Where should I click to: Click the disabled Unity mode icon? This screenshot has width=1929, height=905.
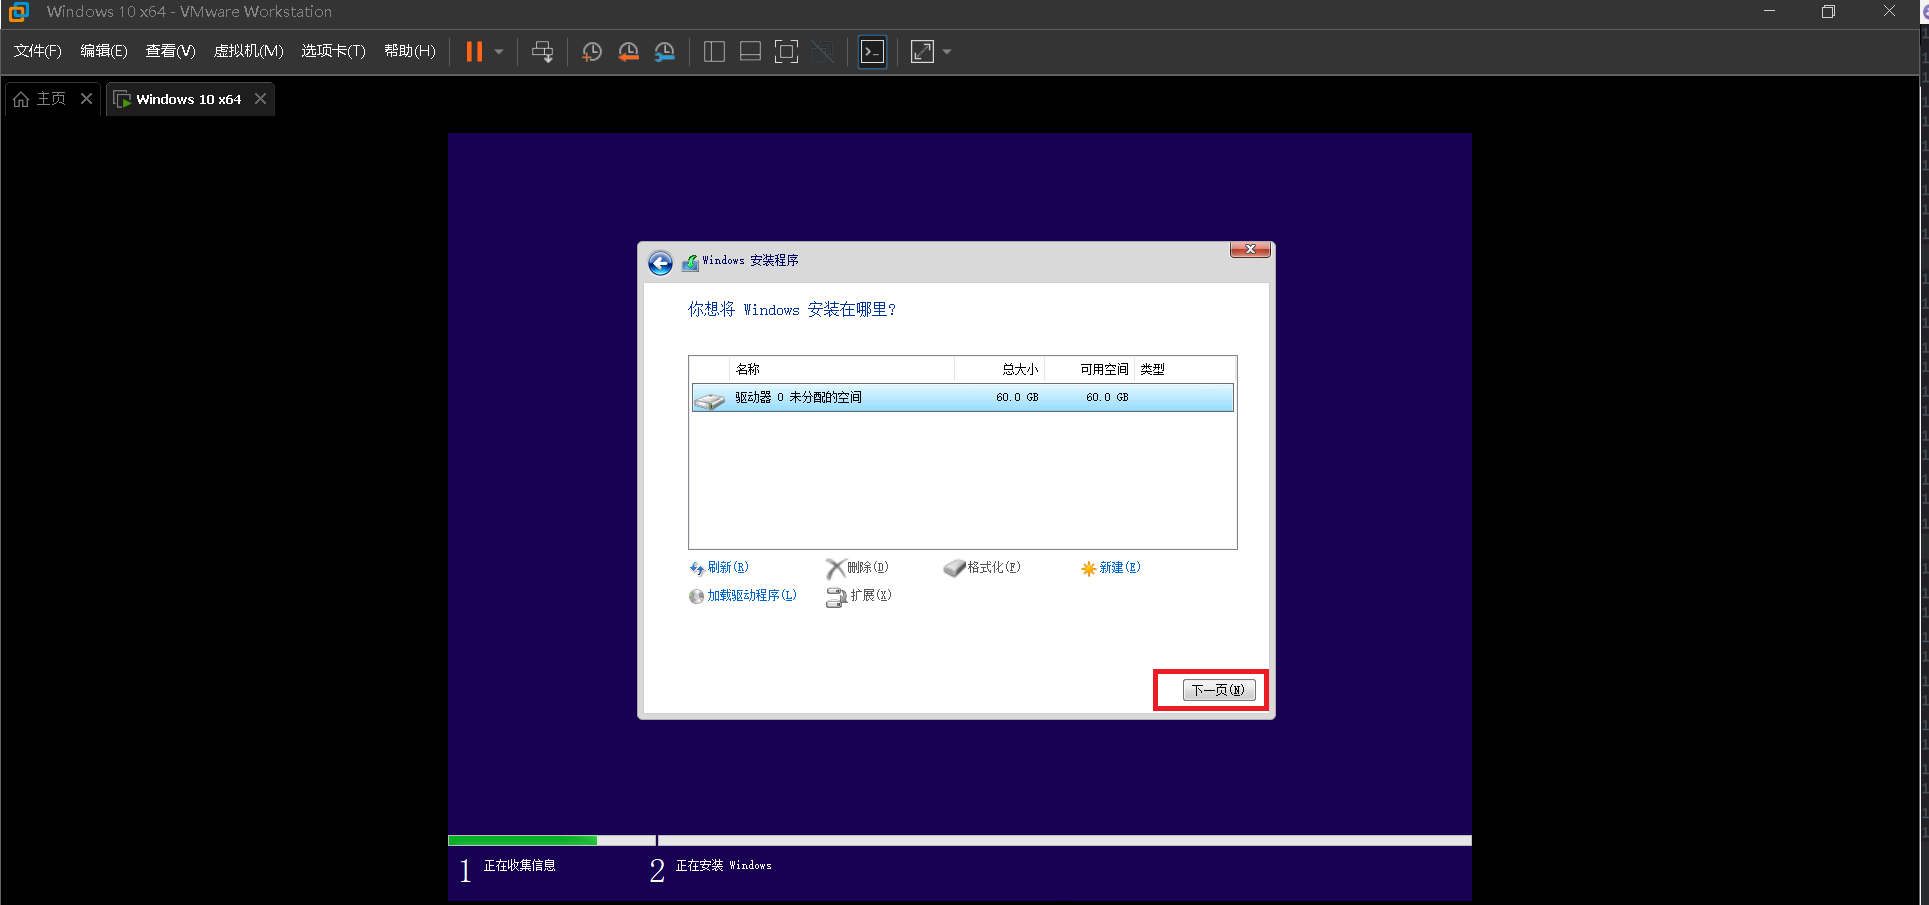[x=823, y=52]
